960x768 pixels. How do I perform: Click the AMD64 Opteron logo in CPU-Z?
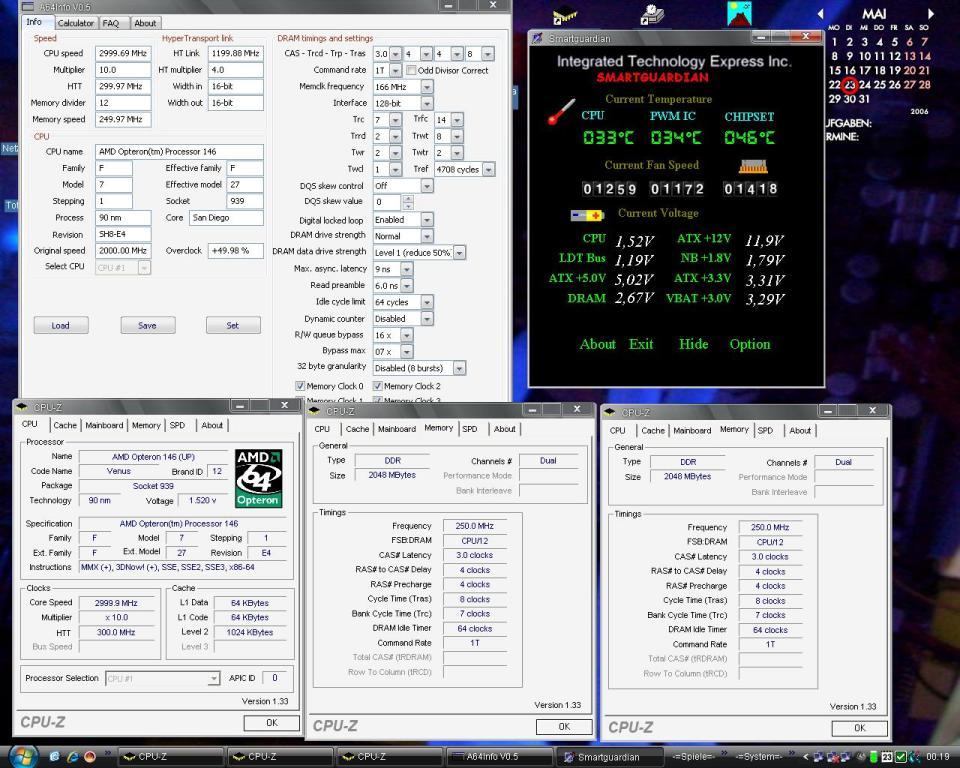click(258, 478)
